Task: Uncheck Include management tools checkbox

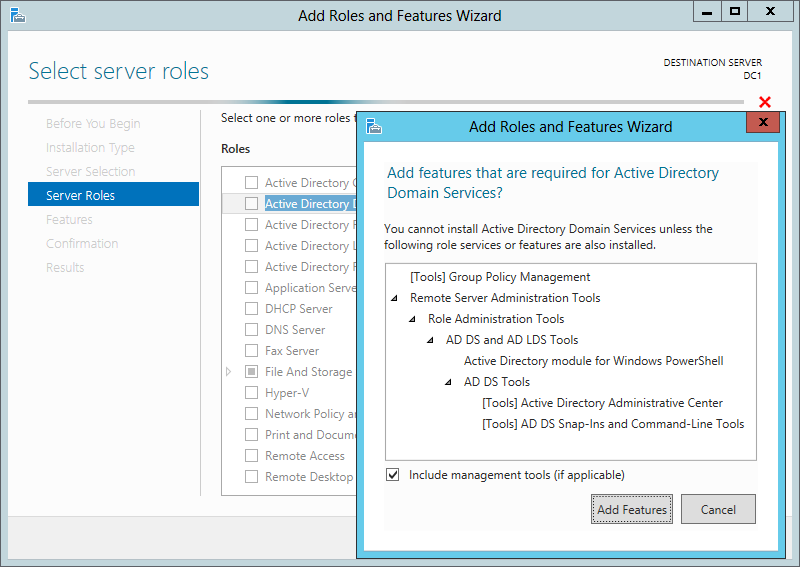Action: point(392,475)
